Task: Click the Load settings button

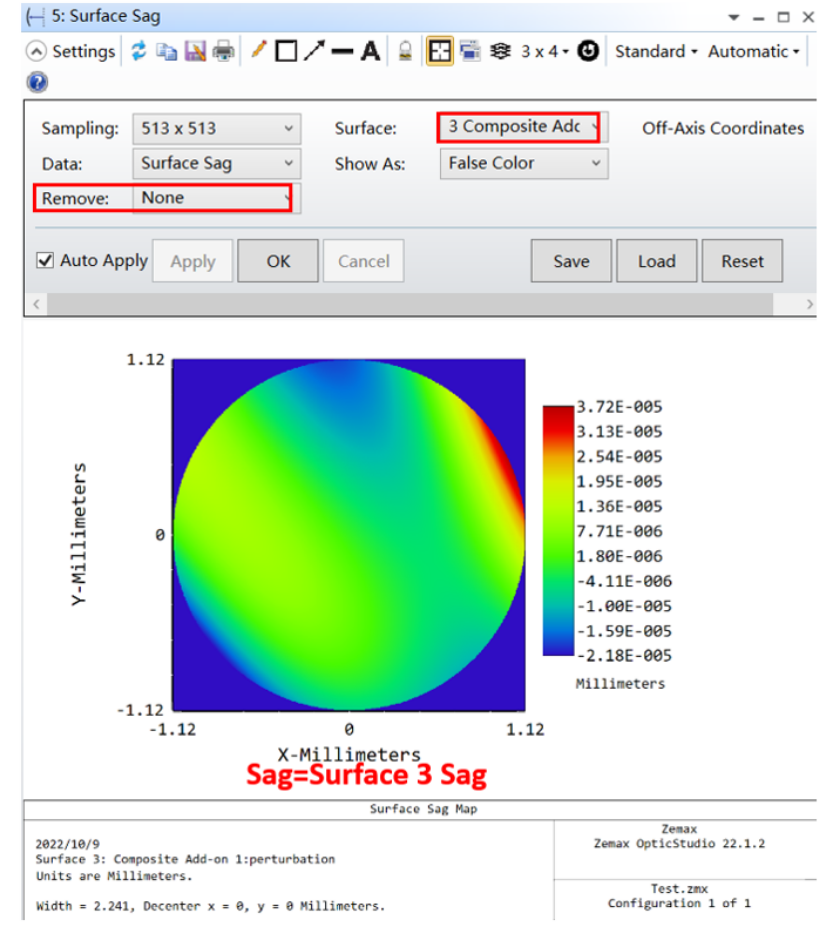Action: (x=657, y=261)
